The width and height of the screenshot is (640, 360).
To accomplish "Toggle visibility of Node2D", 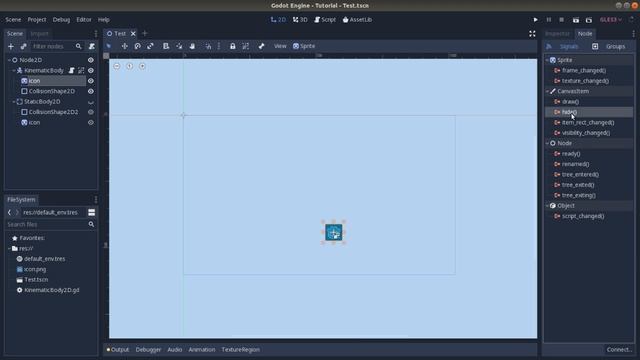I will pyautogui.click(x=91, y=60).
